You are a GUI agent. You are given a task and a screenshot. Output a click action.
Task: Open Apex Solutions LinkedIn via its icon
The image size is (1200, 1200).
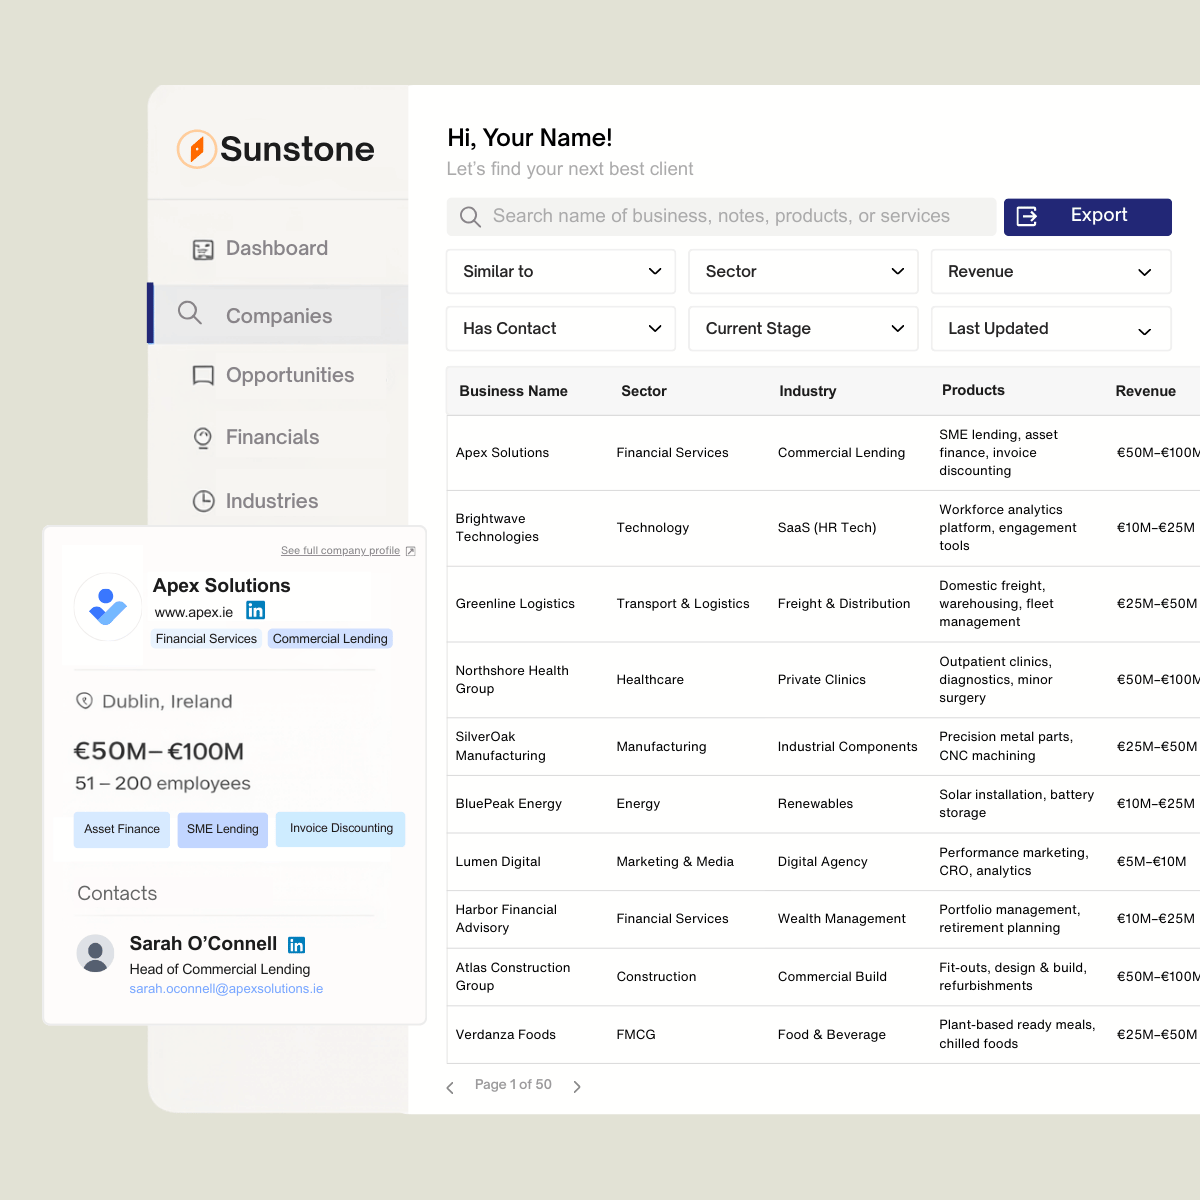tap(256, 610)
